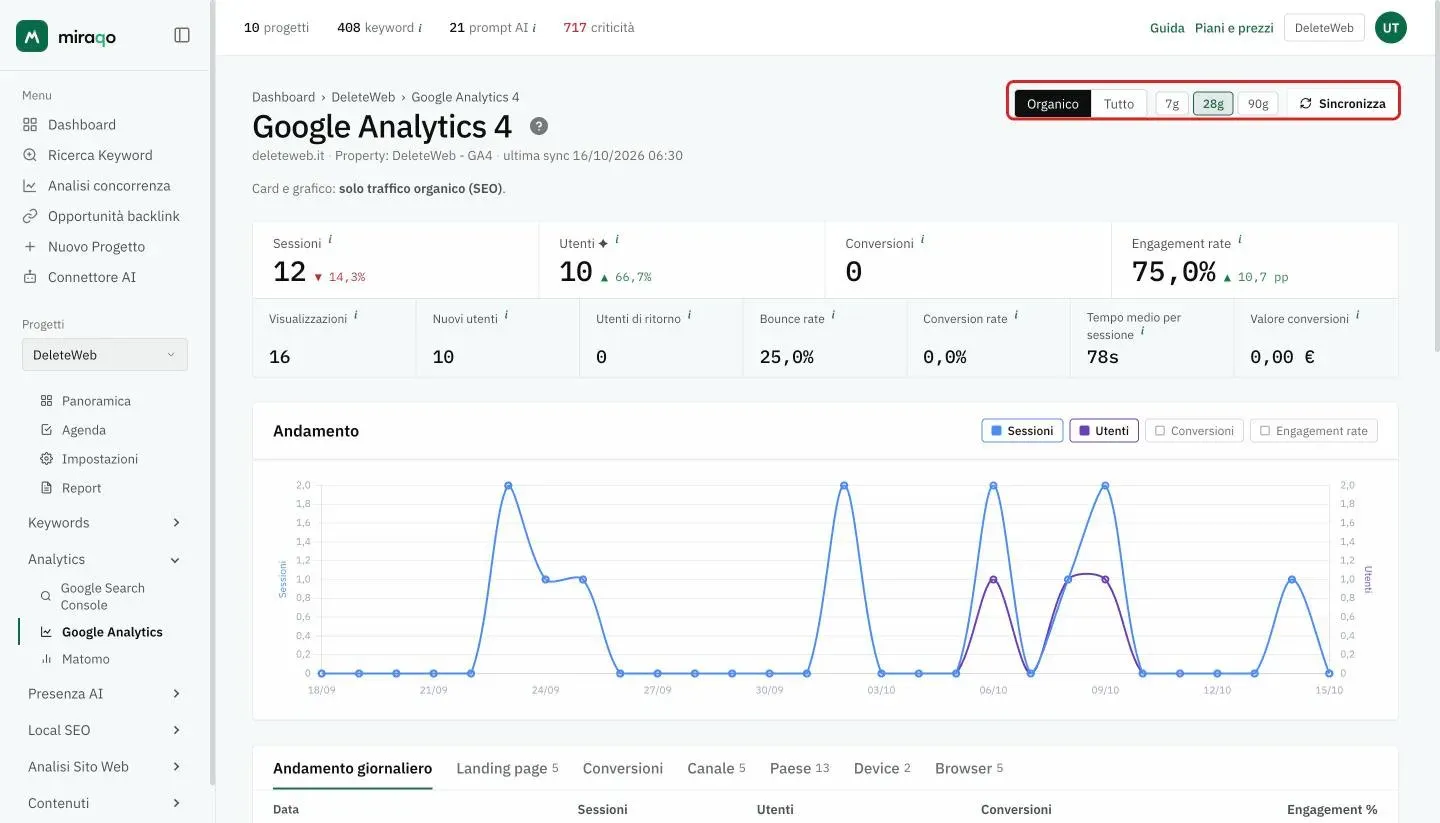The height and width of the screenshot is (823, 1440).
Task: Enable the Engagement rate chart series
Action: coord(1314,431)
